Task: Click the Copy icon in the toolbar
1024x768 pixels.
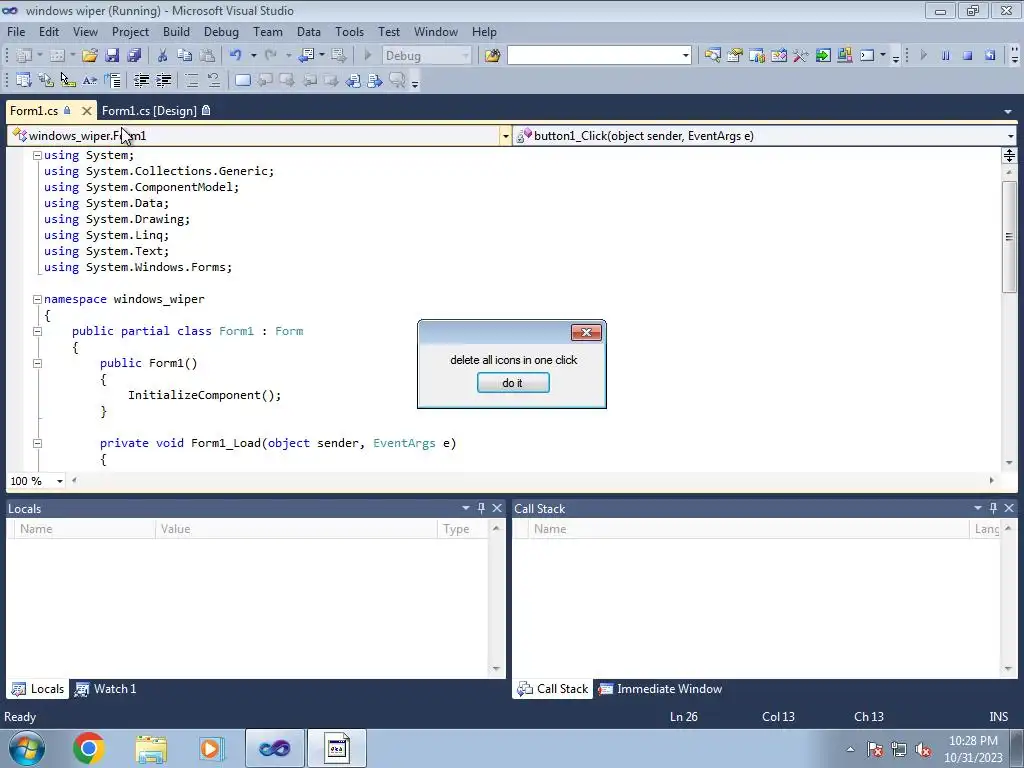Action: pos(185,56)
